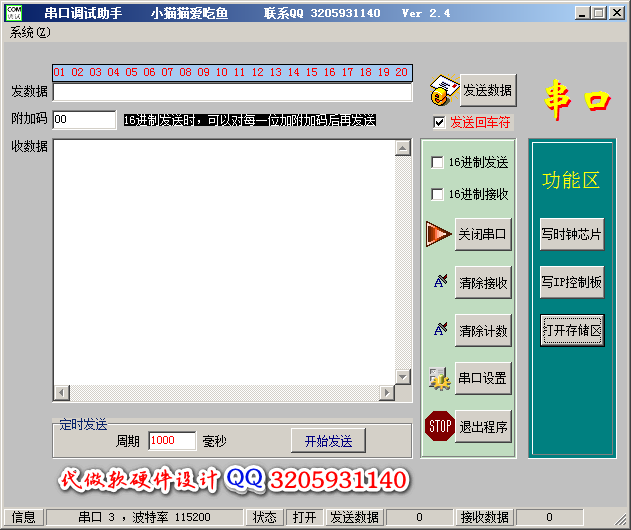Click the sent data count 0
This screenshot has height=530, width=631.
419,517
